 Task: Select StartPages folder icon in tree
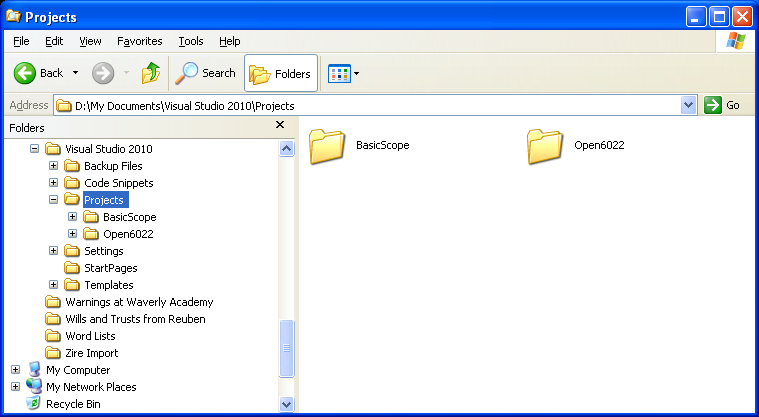[72, 267]
